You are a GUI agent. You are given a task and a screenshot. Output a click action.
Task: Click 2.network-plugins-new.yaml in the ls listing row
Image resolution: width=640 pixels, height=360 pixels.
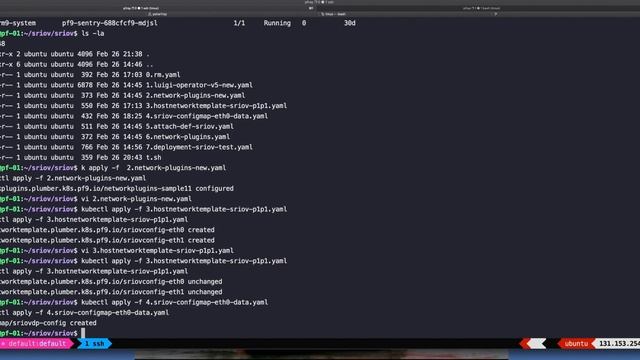tap(195, 96)
